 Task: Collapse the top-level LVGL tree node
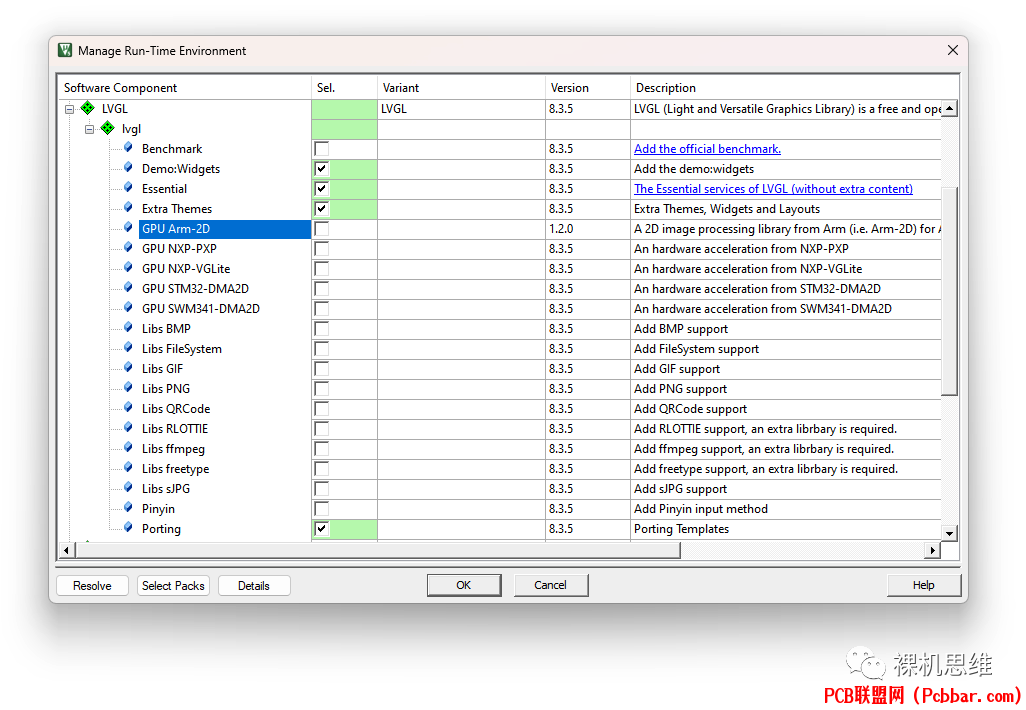pos(69,109)
